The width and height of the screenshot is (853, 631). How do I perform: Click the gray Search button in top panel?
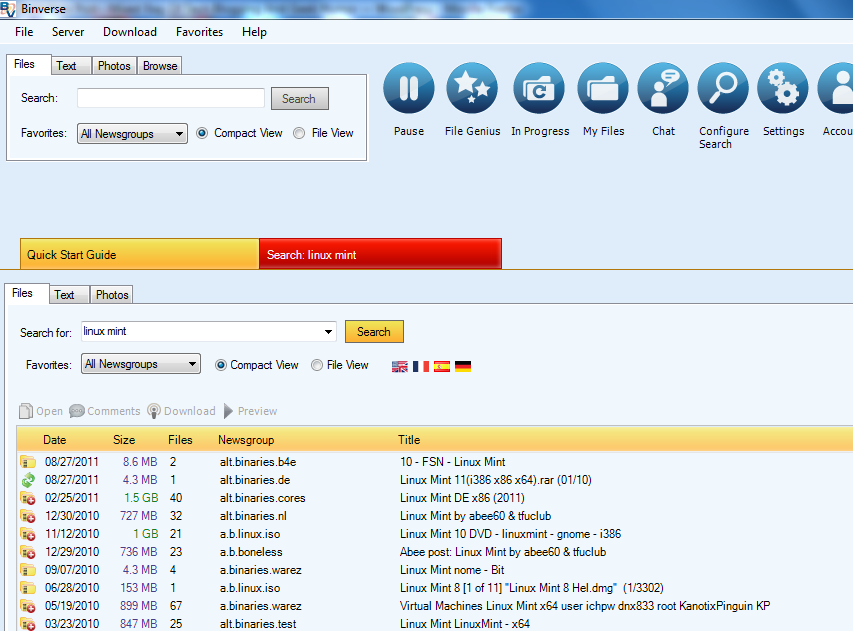coord(300,98)
